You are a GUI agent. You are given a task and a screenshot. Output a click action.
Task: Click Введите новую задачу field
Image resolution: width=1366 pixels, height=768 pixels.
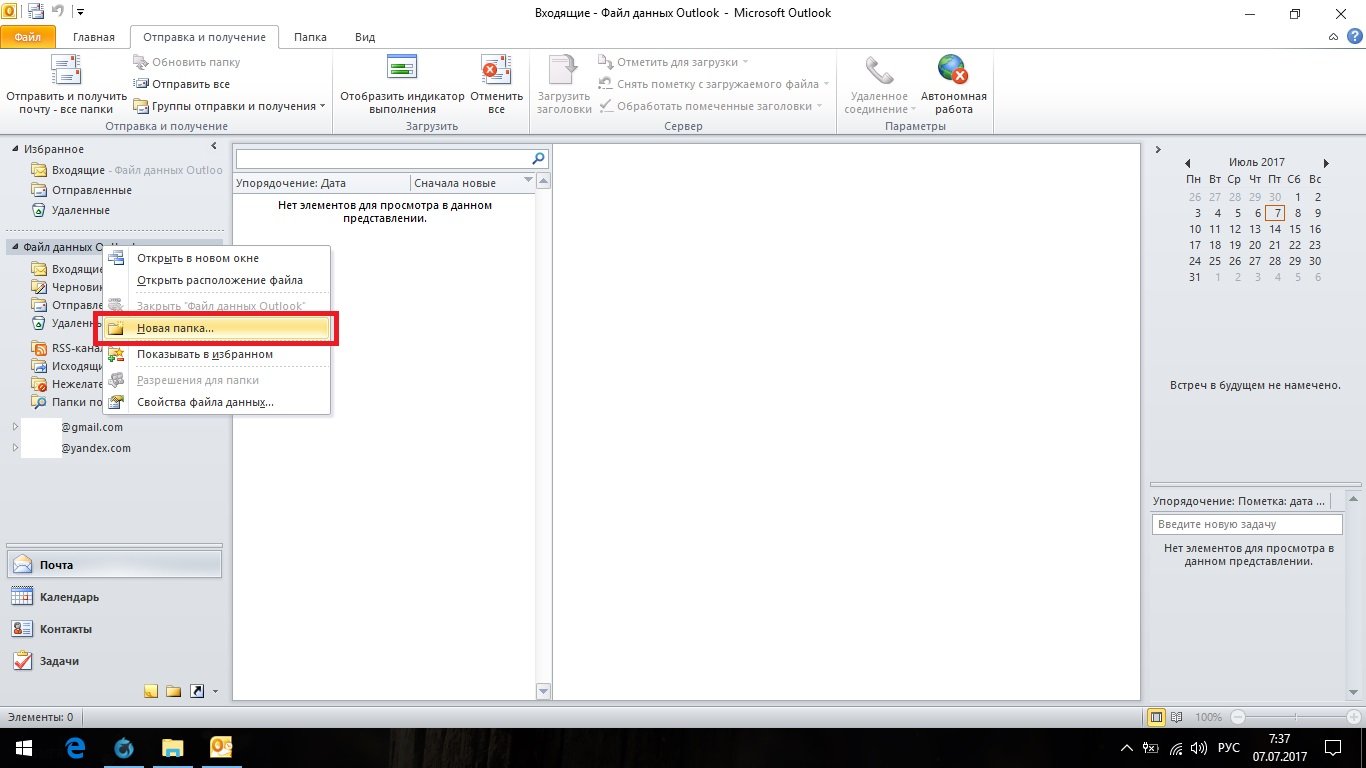point(1247,524)
